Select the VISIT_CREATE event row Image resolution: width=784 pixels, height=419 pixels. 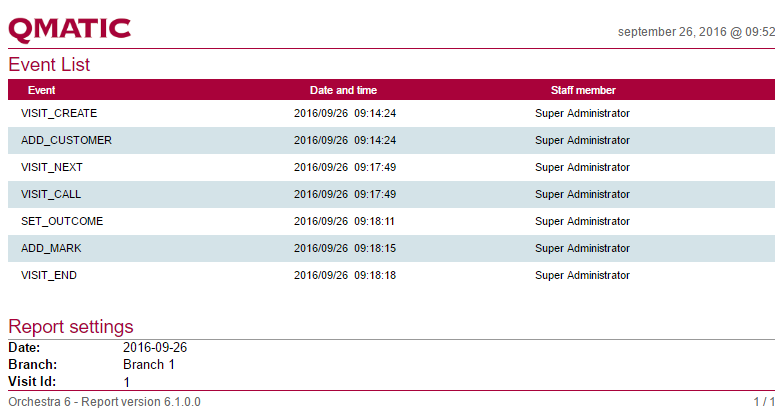(59, 113)
